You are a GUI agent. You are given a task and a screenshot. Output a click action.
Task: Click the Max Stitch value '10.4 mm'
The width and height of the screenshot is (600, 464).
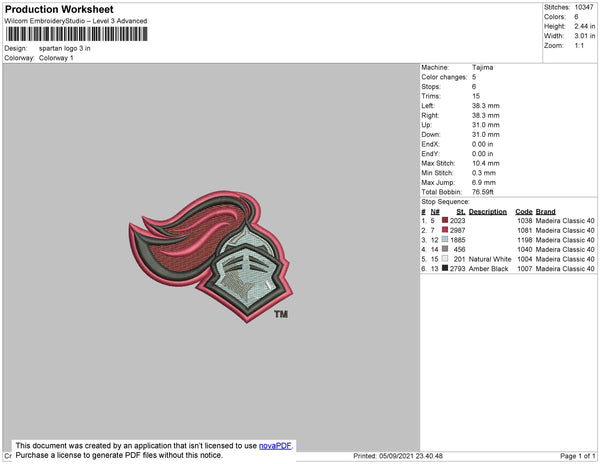pyautogui.click(x=486, y=163)
